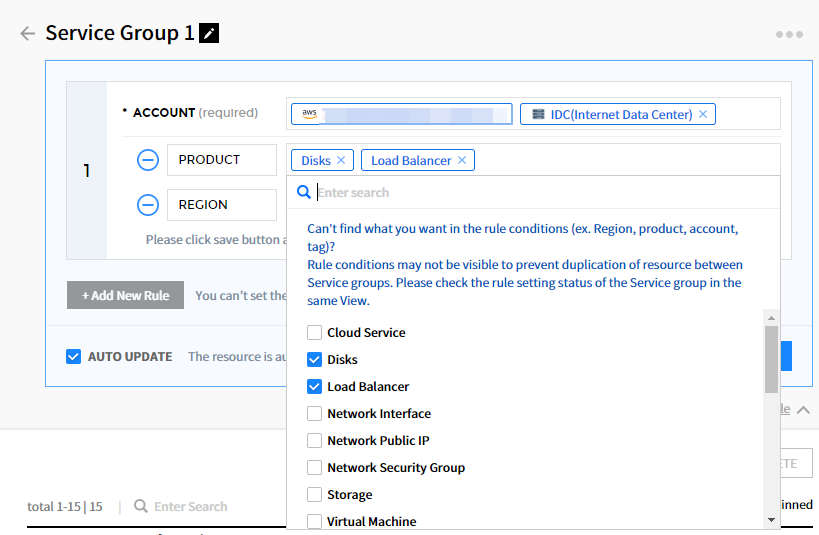This screenshot has width=819, height=535.
Task: Uncheck the Load Balancer checkbox
Action: coord(314,386)
